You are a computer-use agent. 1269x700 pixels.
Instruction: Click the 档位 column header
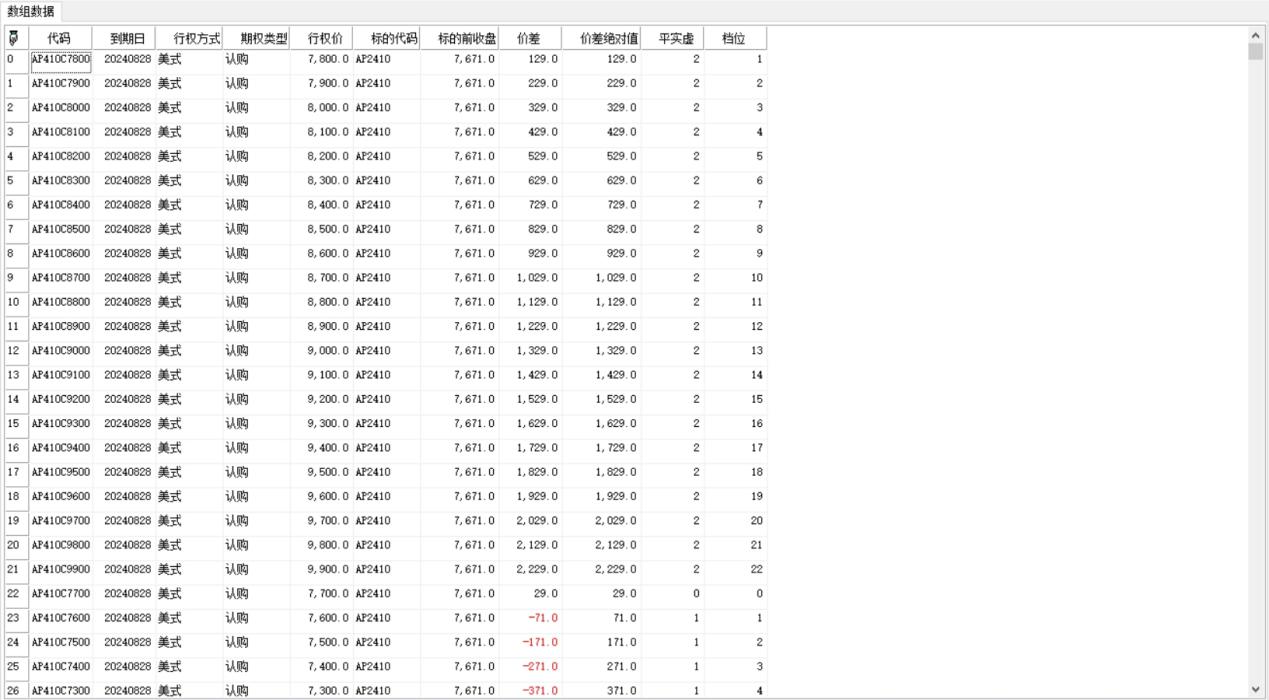click(x=733, y=38)
